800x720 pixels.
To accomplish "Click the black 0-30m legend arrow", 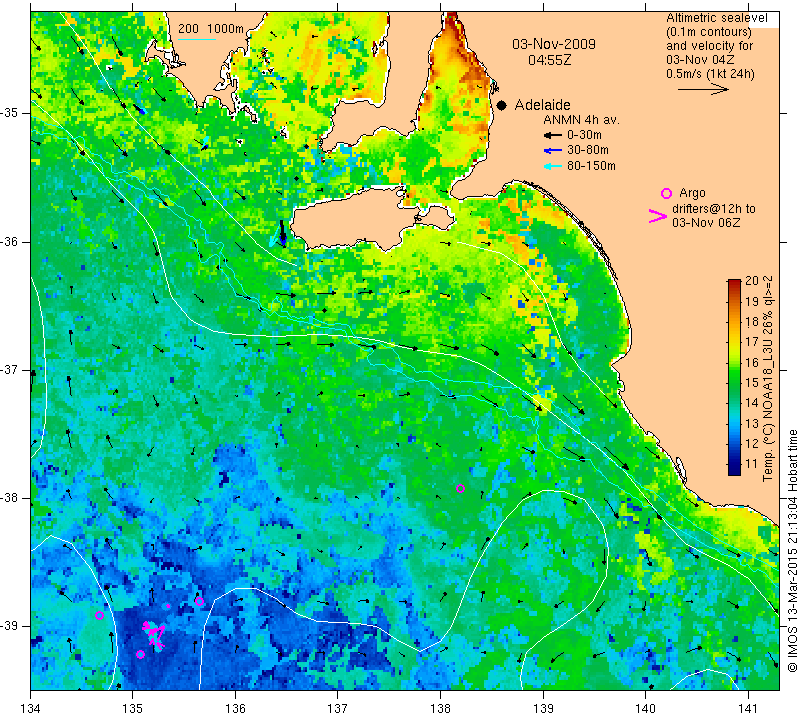I will [x=553, y=135].
